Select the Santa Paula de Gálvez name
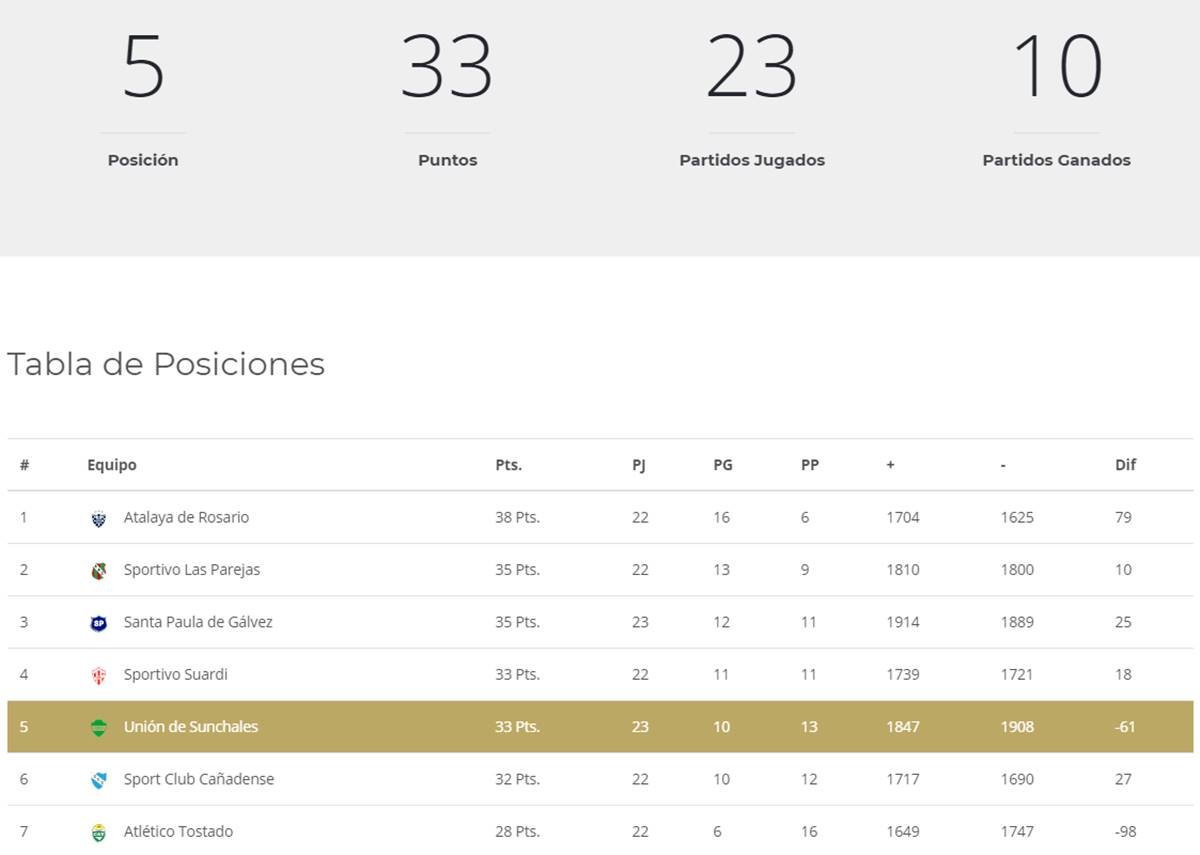1200x855 pixels. 198,622
